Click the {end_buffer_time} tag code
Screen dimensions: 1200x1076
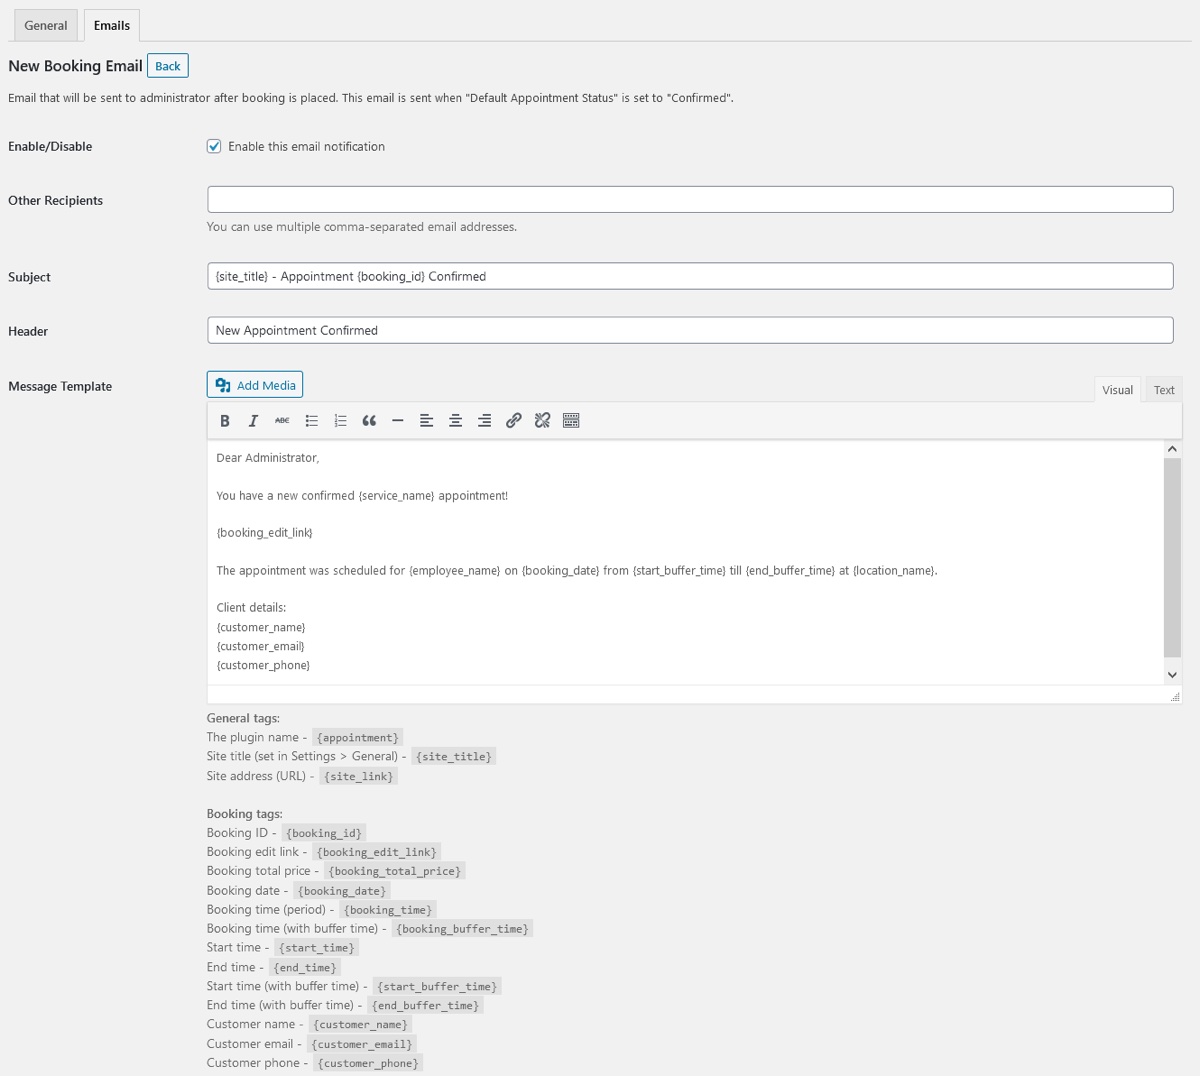pyautogui.click(x=426, y=1006)
